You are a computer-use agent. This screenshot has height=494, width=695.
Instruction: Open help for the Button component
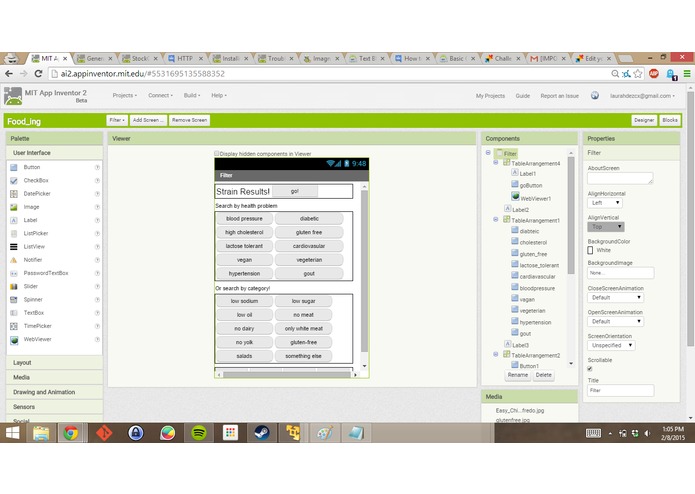point(97,167)
